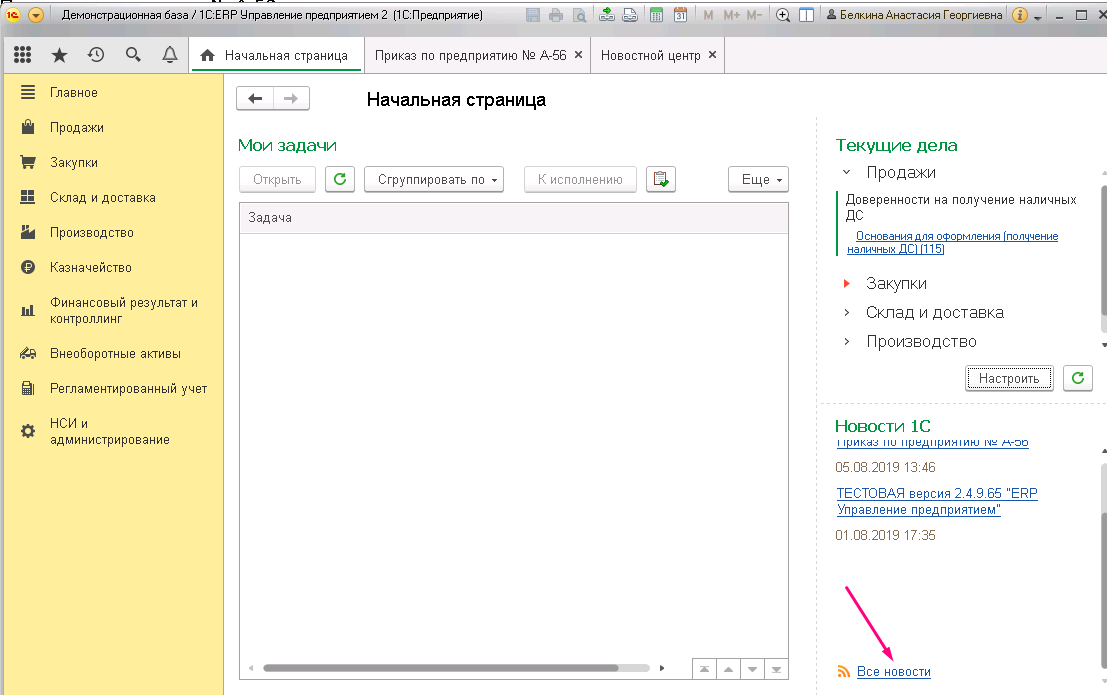Image resolution: width=1107 pixels, height=695 pixels.
Task: Open the Еще dropdown menu
Action: coord(758,179)
